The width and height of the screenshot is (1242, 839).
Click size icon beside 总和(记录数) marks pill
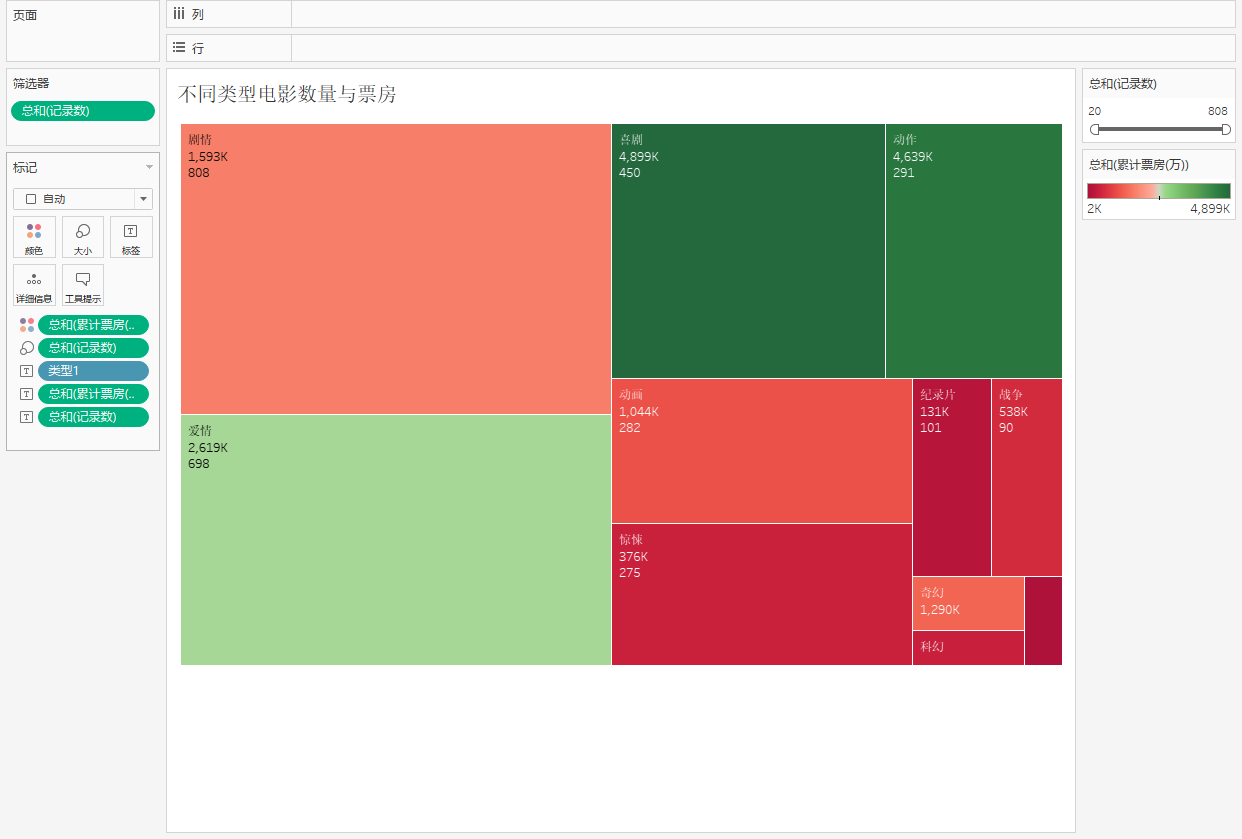27,348
